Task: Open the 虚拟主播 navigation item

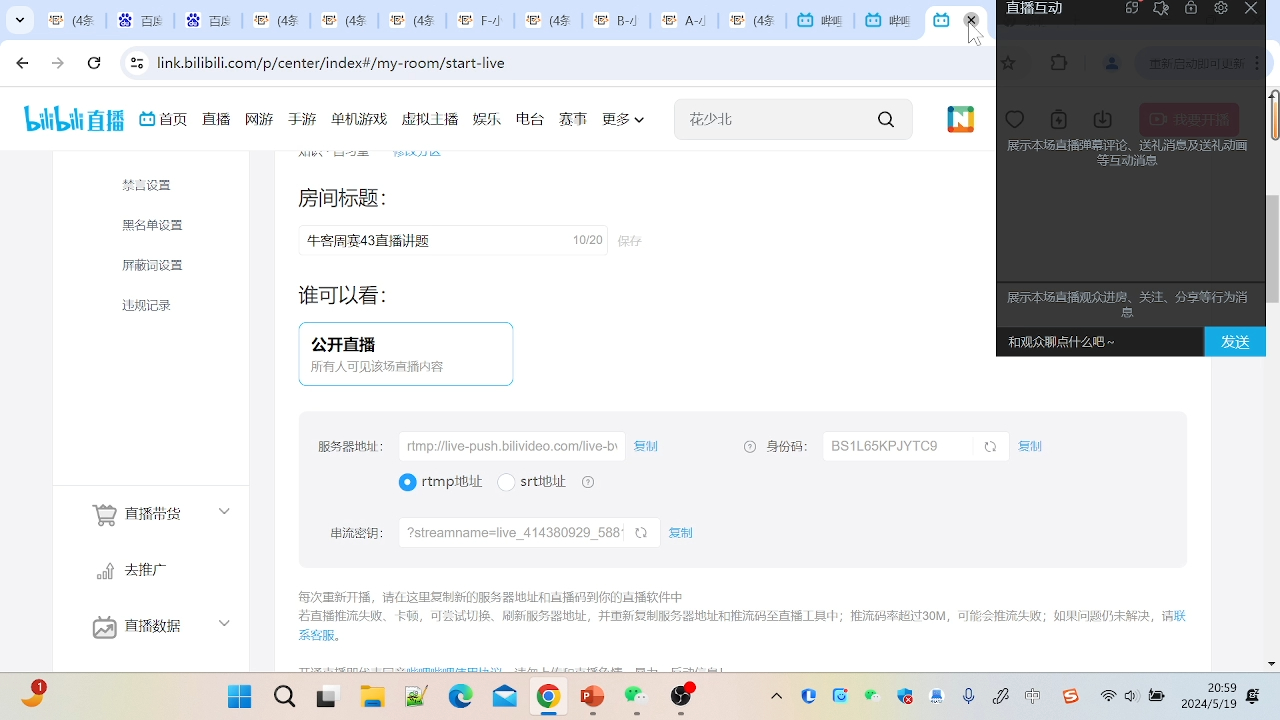Action: [x=430, y=119]
